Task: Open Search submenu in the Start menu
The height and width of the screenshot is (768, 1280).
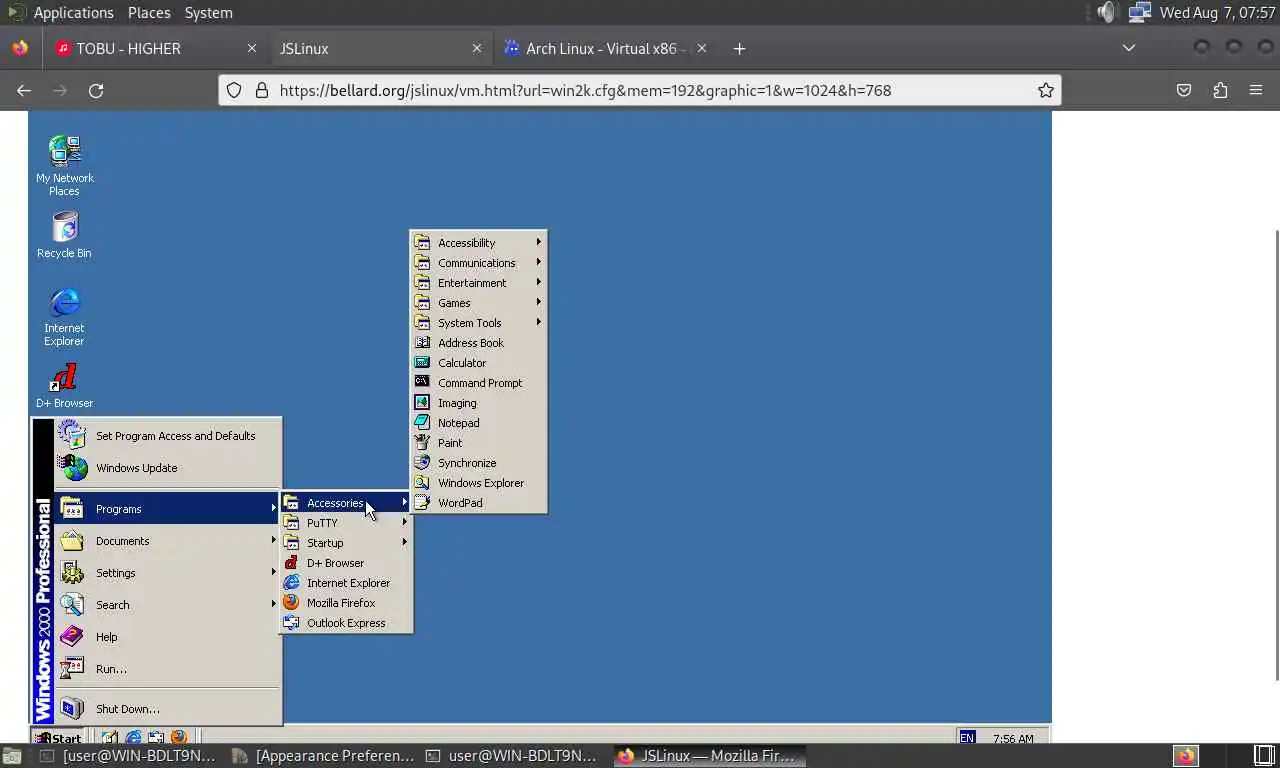Action: (168, 605)
